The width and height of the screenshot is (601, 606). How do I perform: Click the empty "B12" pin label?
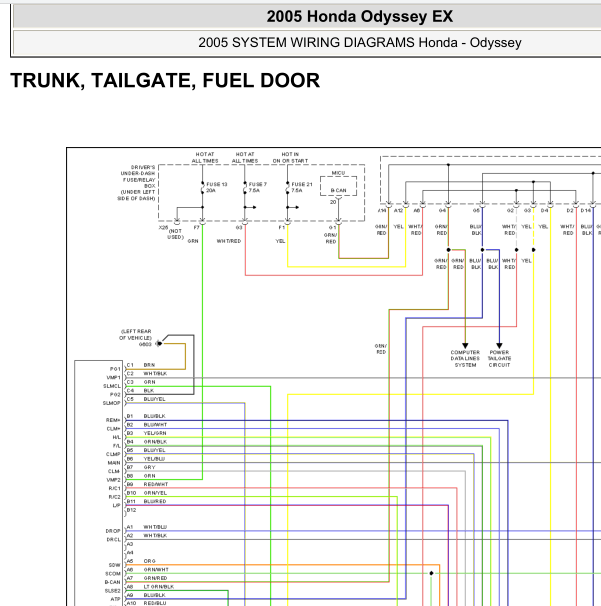131,510
